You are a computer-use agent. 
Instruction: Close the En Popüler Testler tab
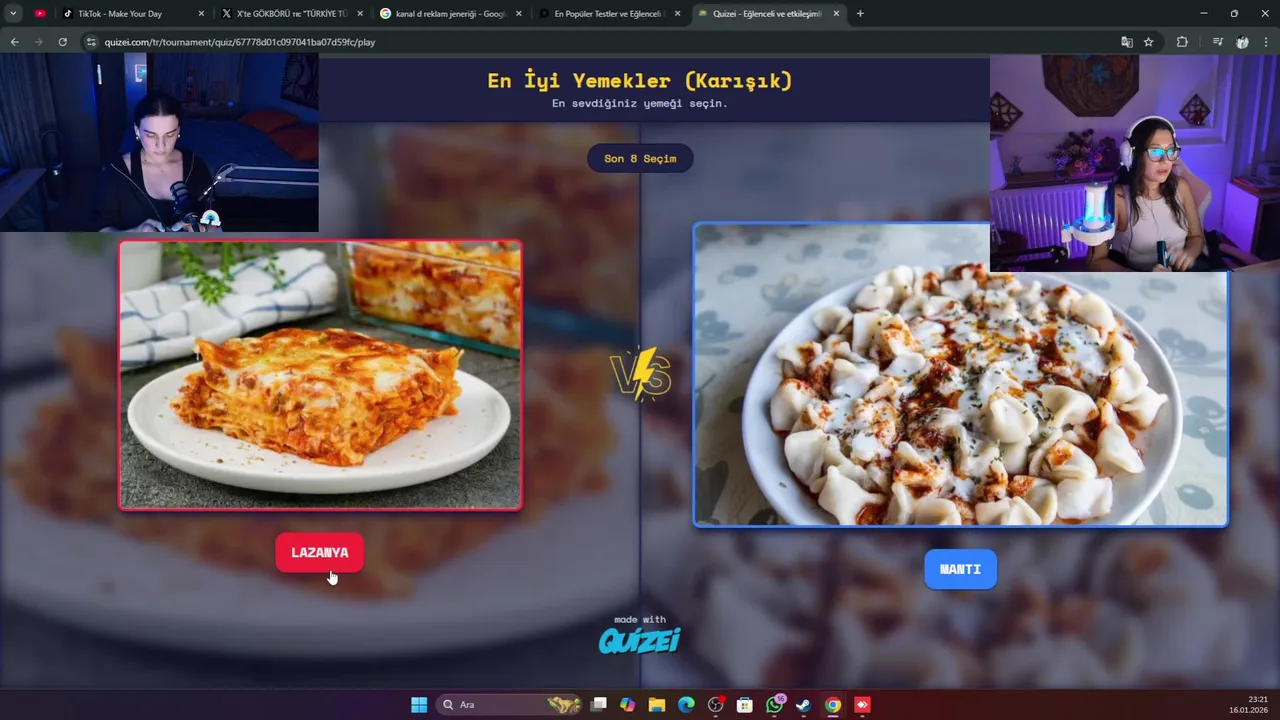pos(677,13)
